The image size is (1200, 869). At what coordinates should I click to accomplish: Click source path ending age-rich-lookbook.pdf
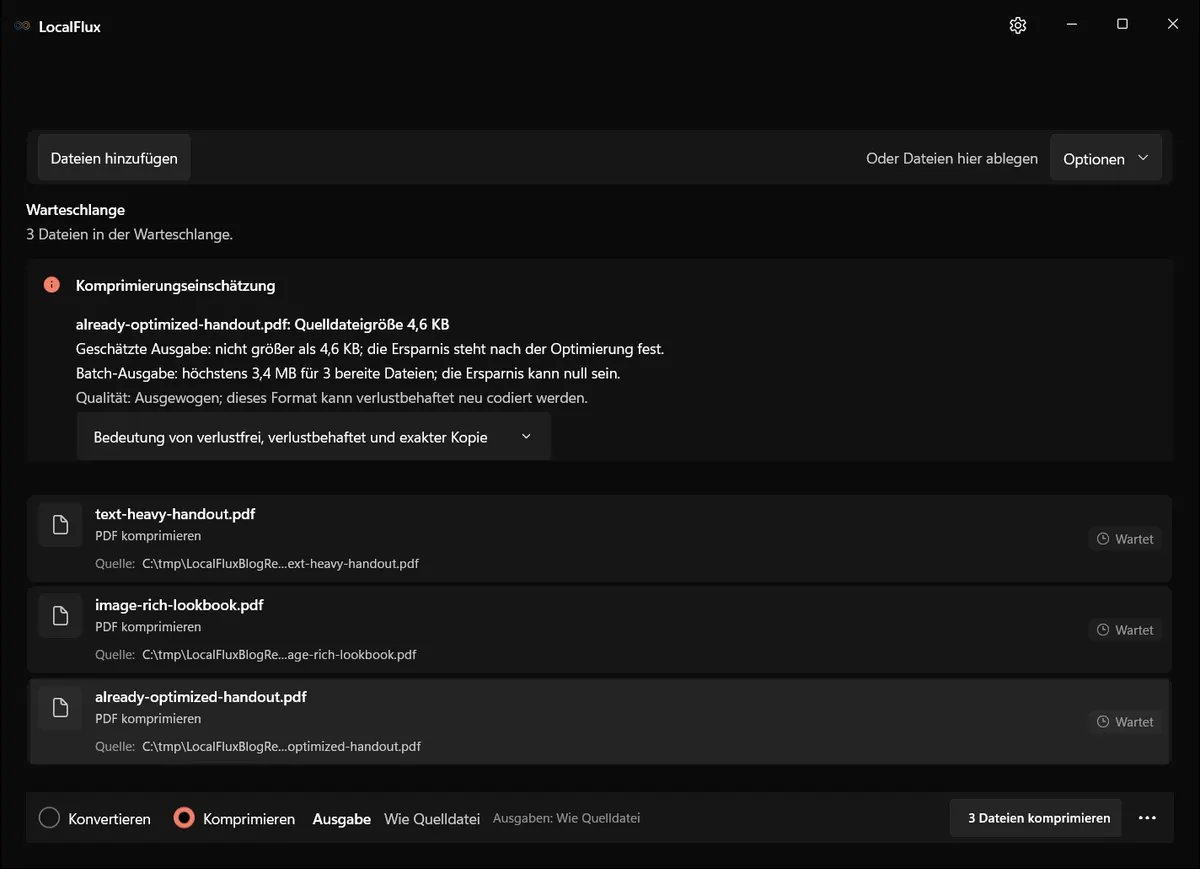point(279,655)
